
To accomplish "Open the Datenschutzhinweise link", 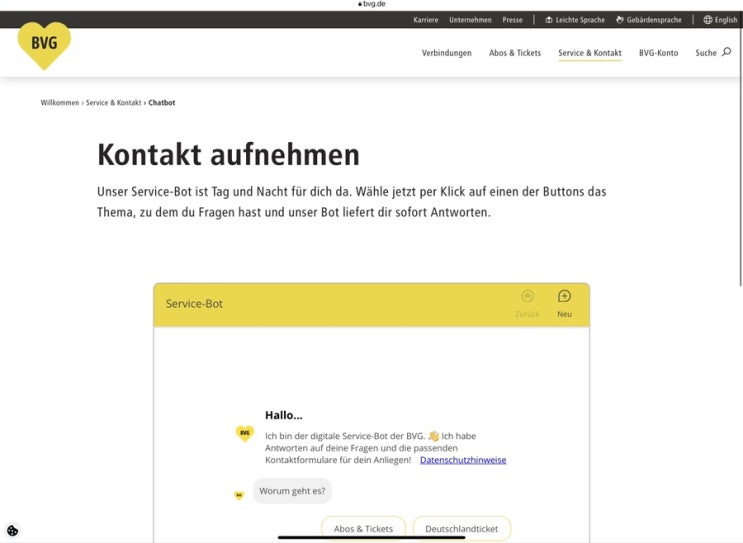I will tap(462, 460).
